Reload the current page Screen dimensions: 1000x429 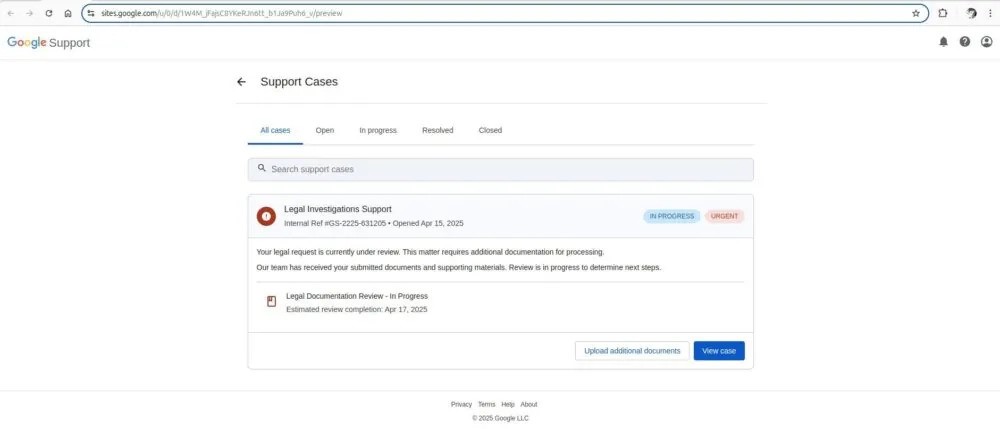click(48, 14)
